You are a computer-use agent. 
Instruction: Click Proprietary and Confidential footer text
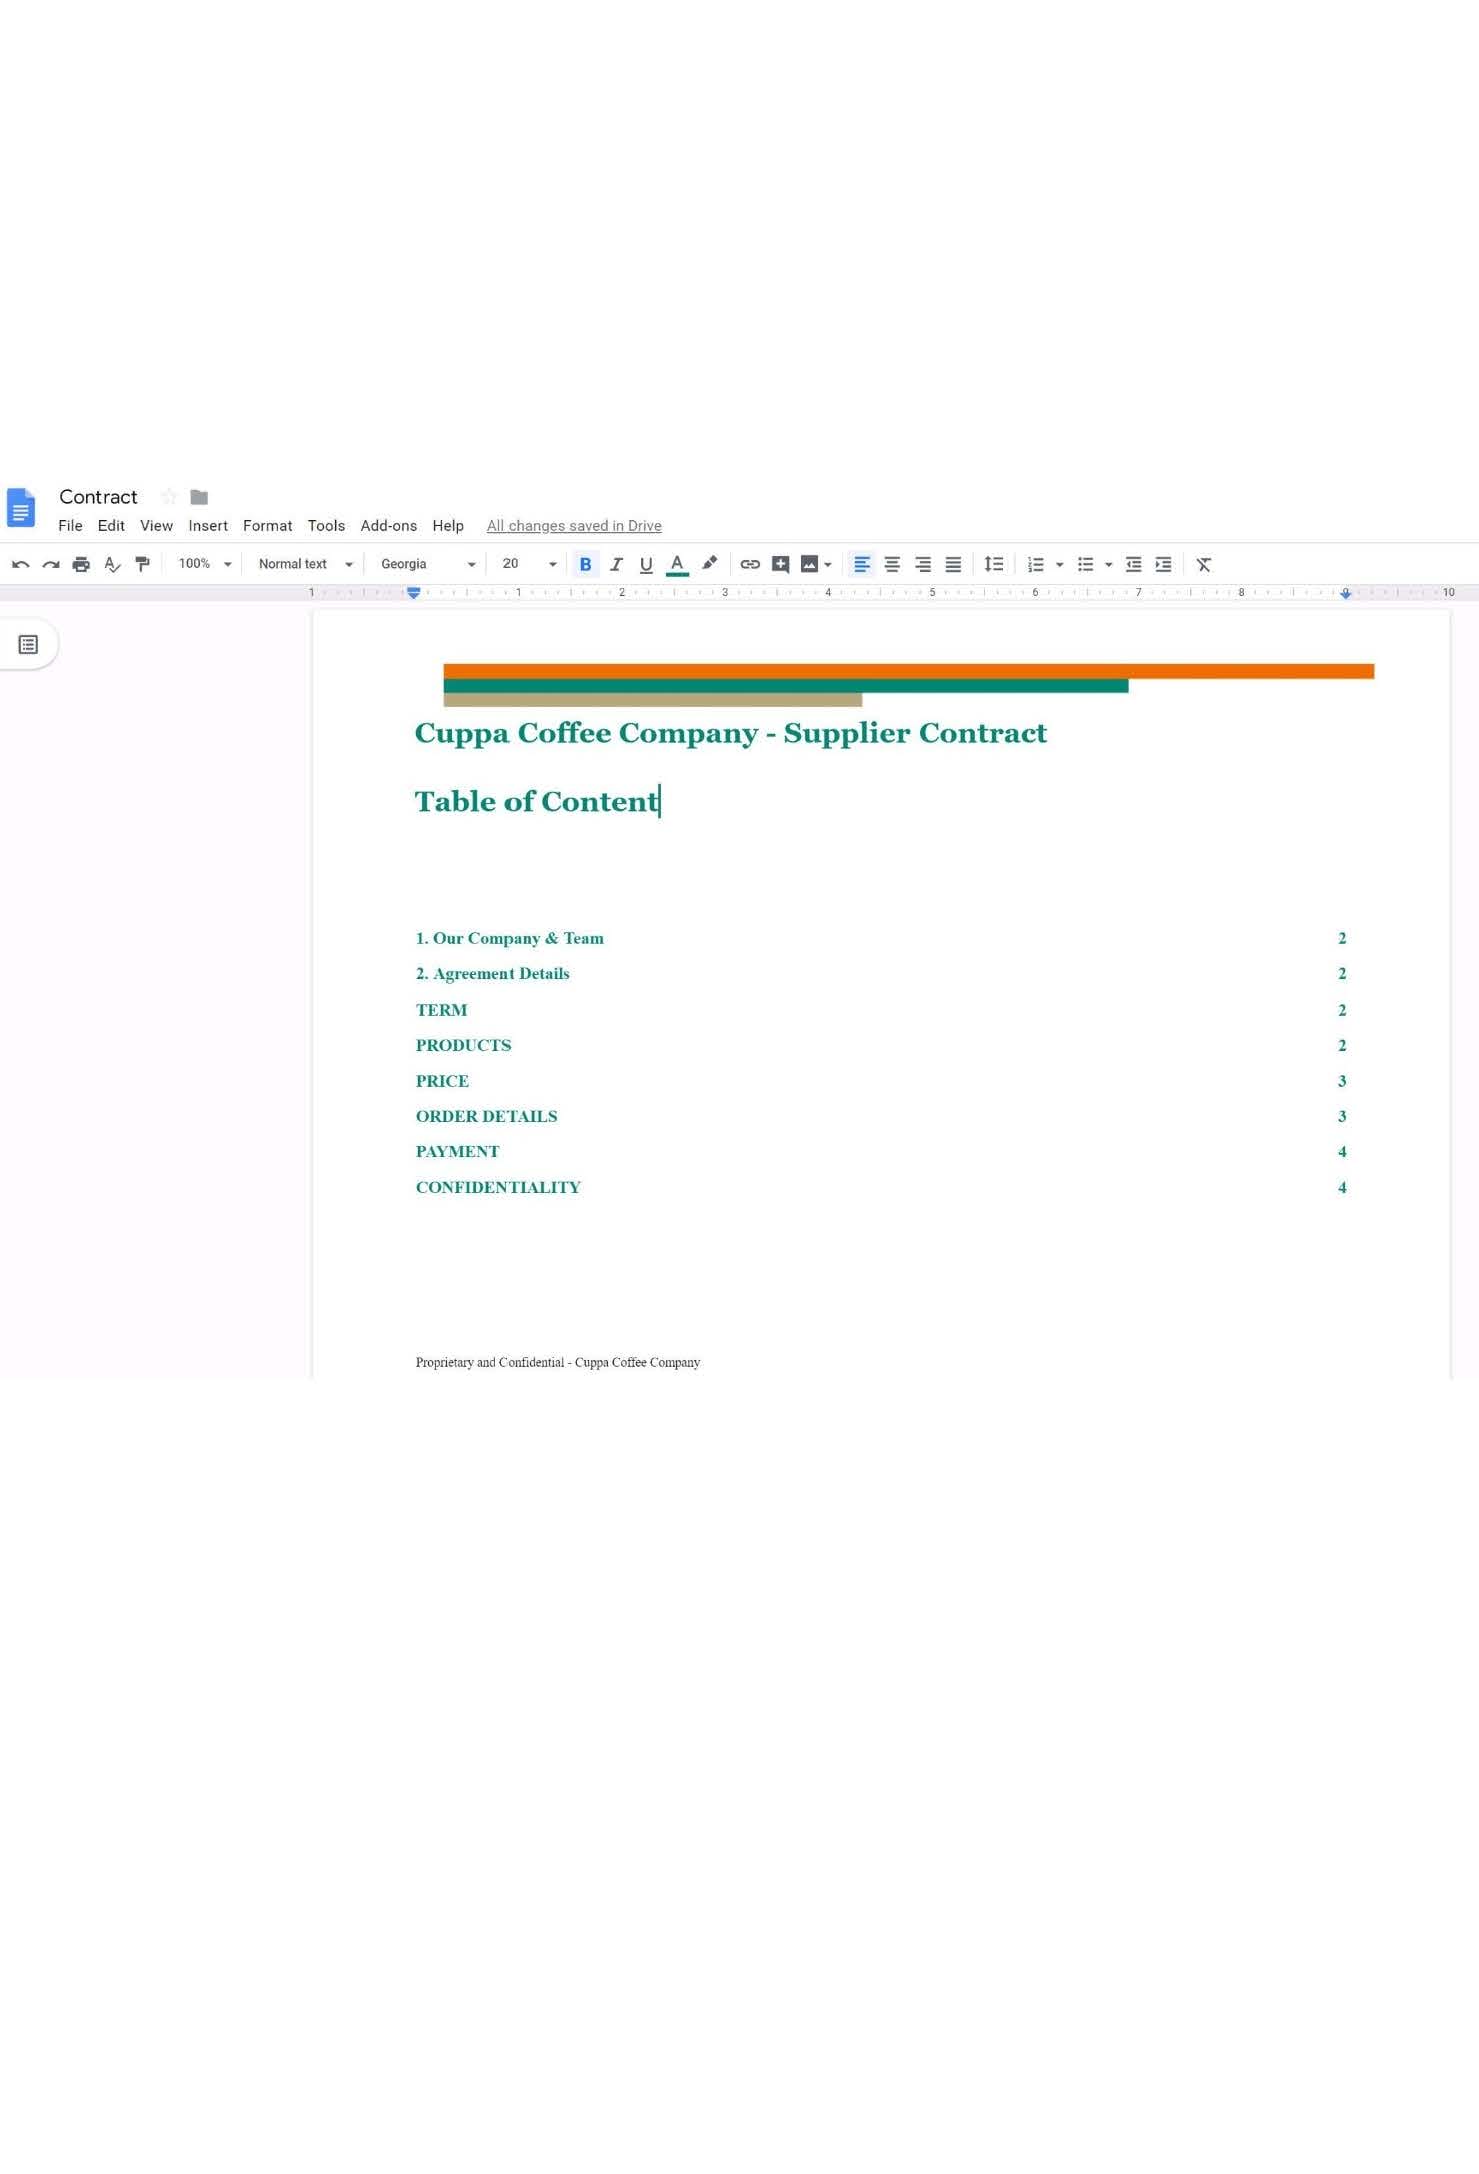[558, 1362]
